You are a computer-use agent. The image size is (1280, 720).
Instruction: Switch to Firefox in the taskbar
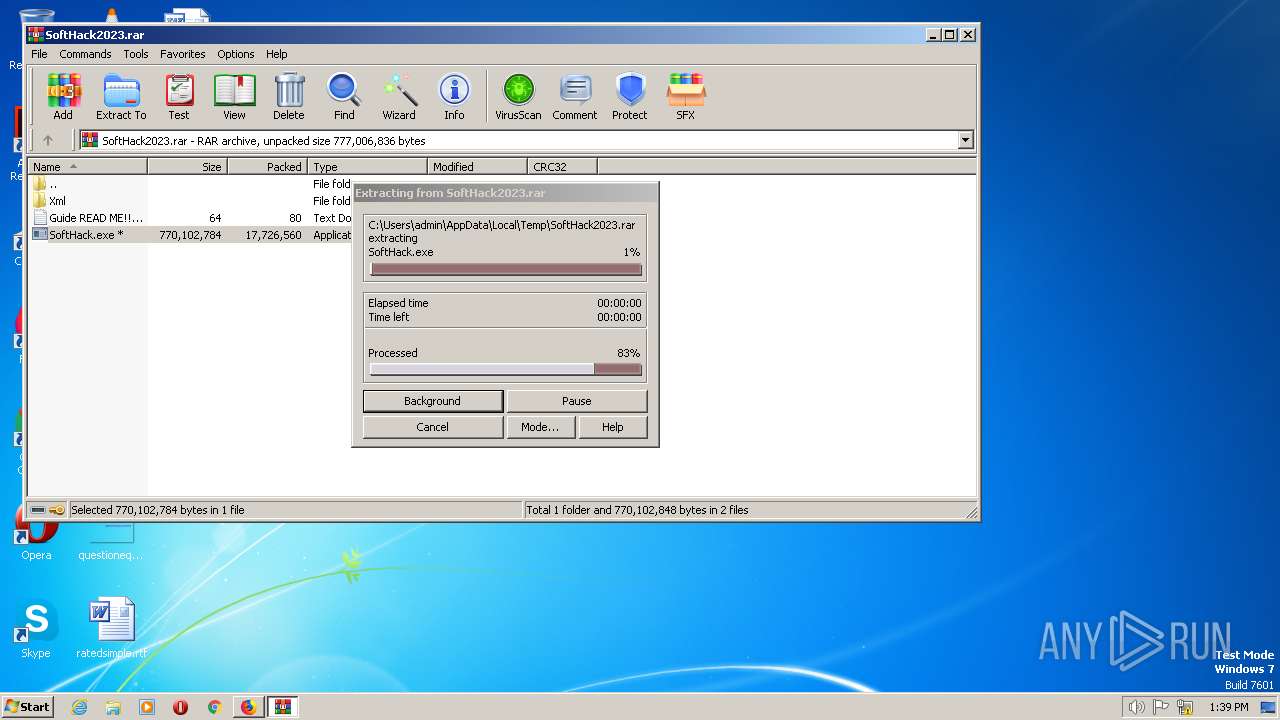click(x=248, y=707)
